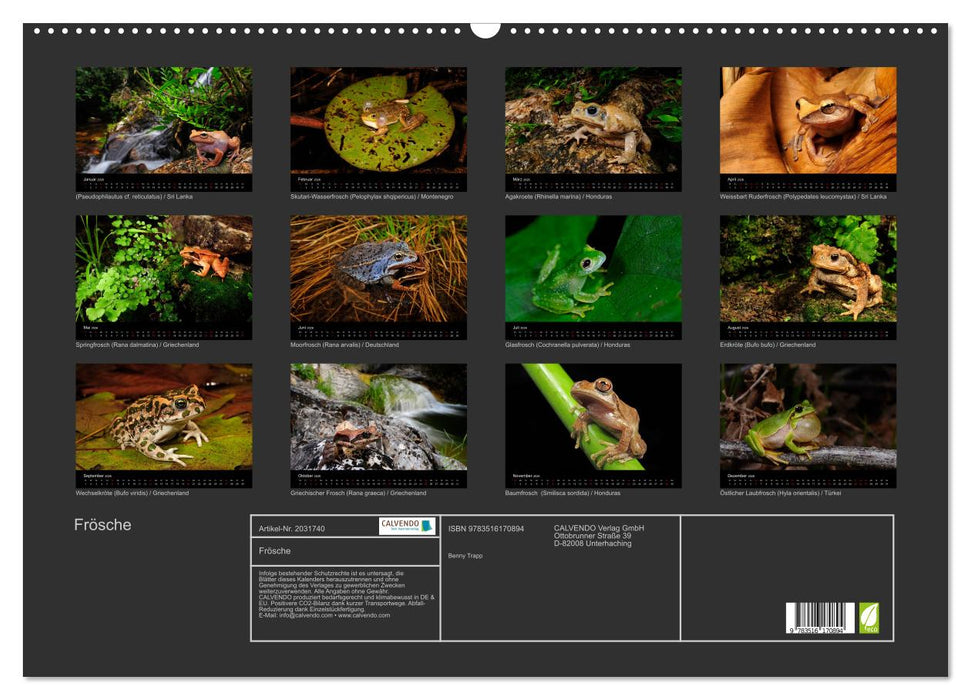Viewport: 971px width, 700px height.
Task: Select the January Sri Lanka waterfall frog photo
Action: [164, 121]
